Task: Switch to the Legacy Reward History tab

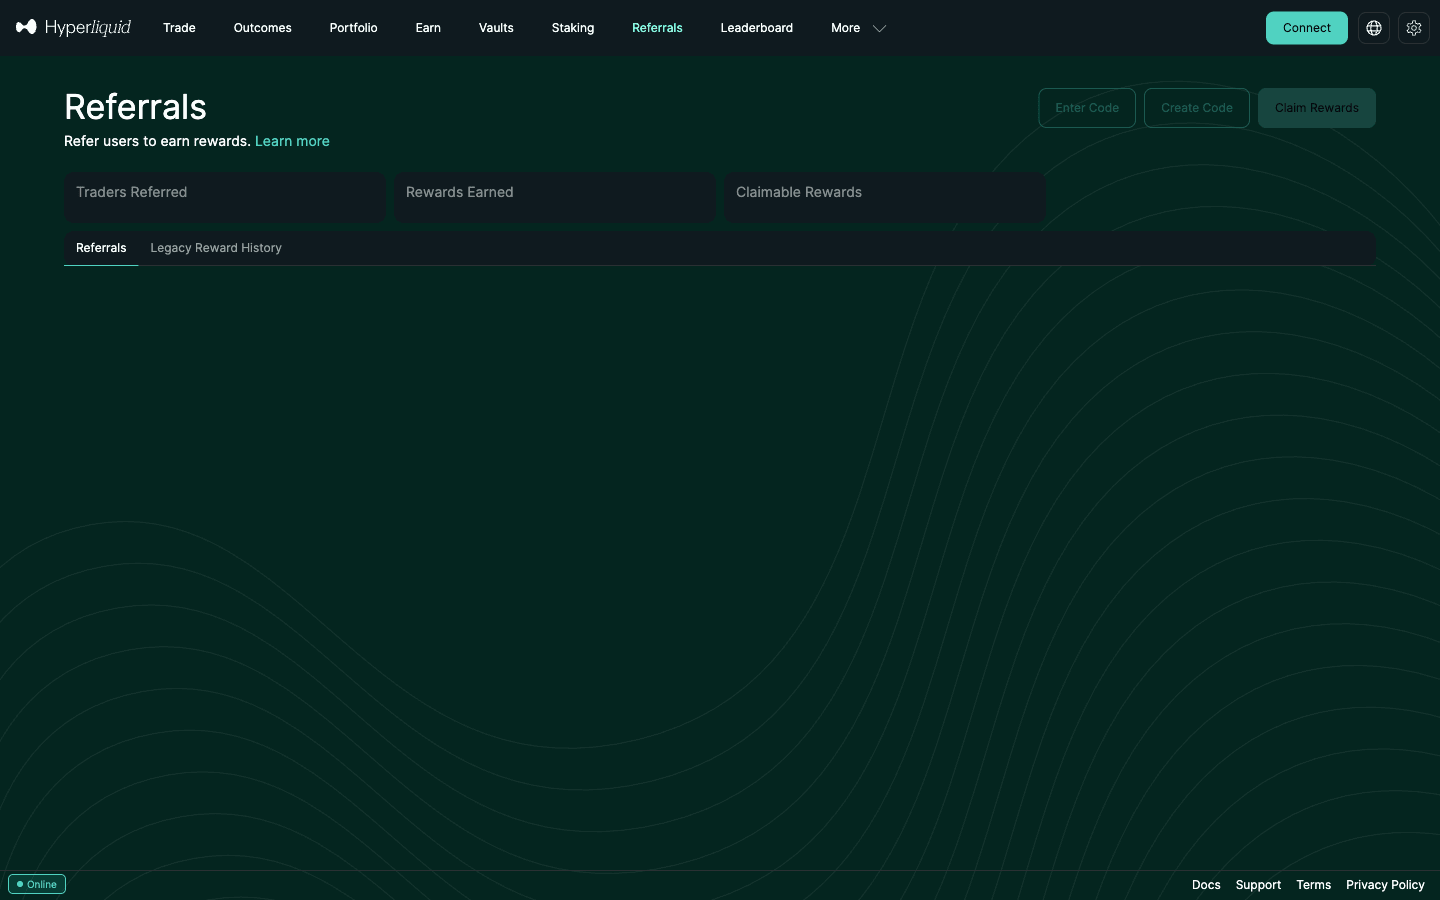Action: pyautogui.click(x=216, y=248)
